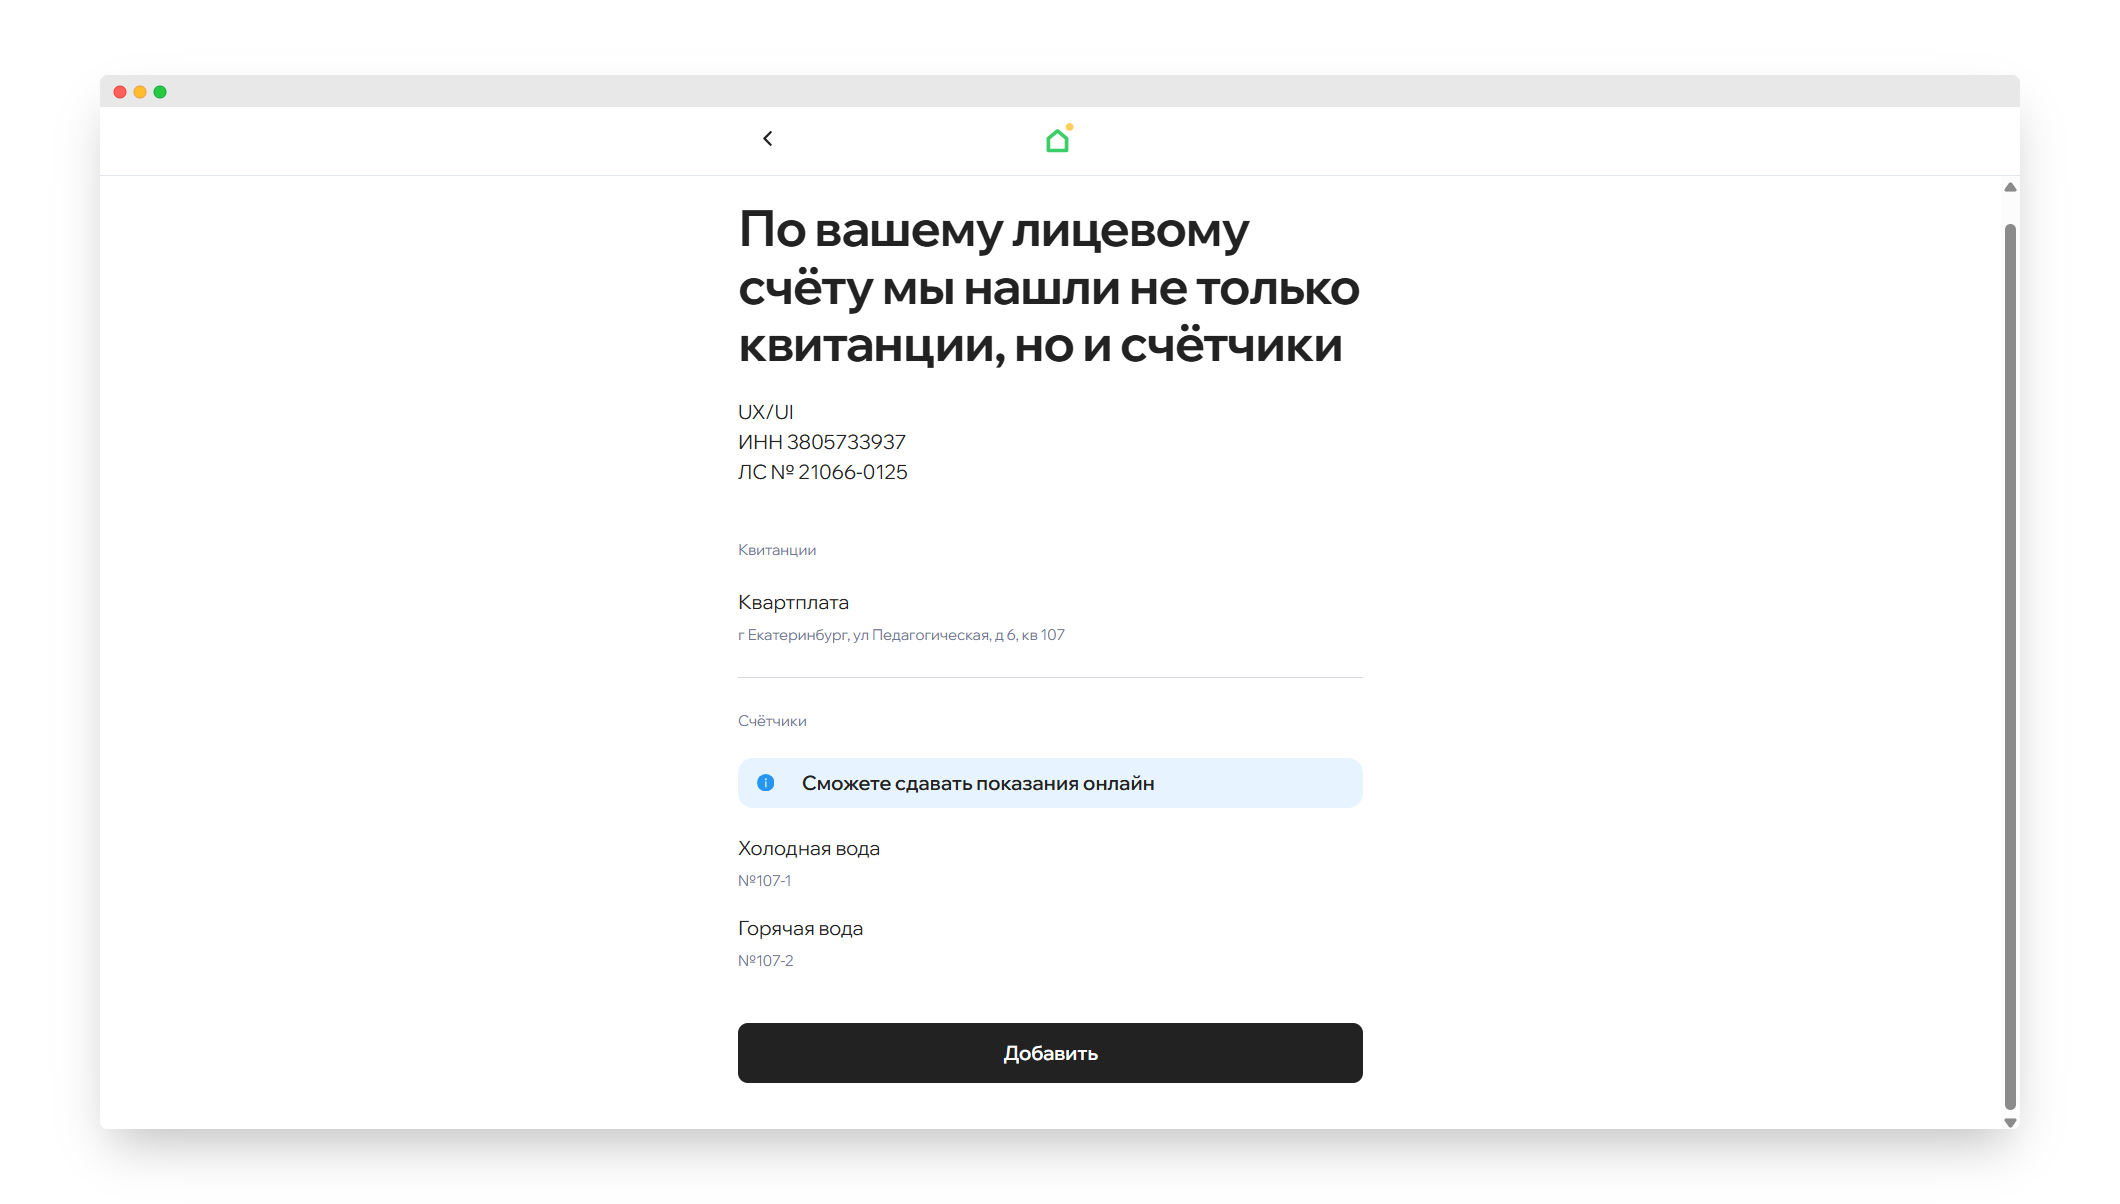Click the ЛС № 21066-0125 account number
Viewport: 2120px width, 1204px height.
click(822, 472)
